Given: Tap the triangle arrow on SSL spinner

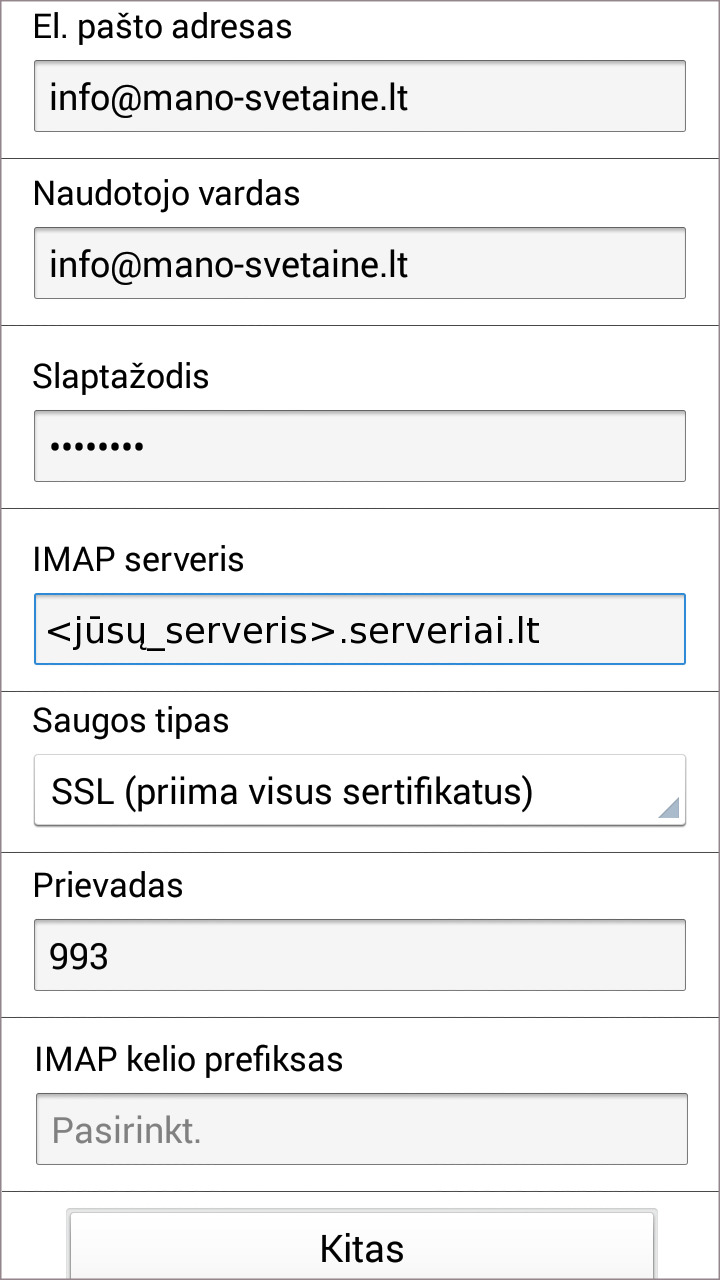Looking at the screenshot, I should 669,808.
